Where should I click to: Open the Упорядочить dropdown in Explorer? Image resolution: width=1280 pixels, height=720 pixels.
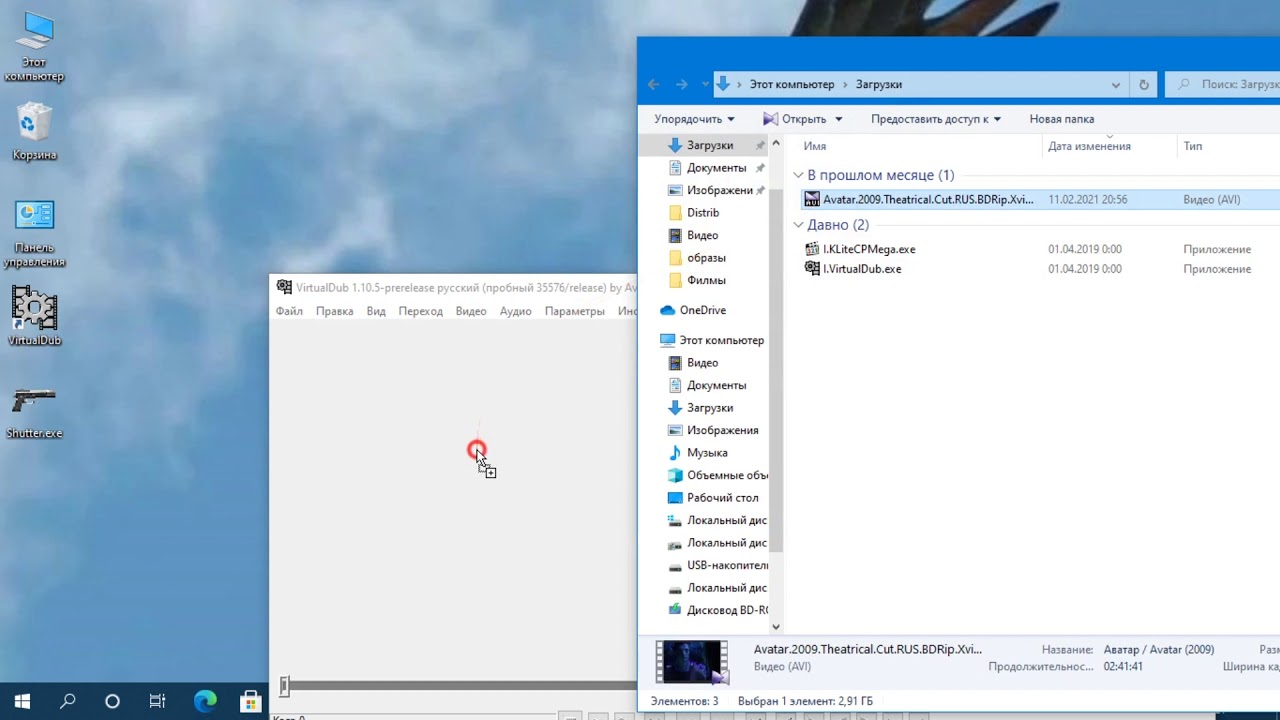694,119
